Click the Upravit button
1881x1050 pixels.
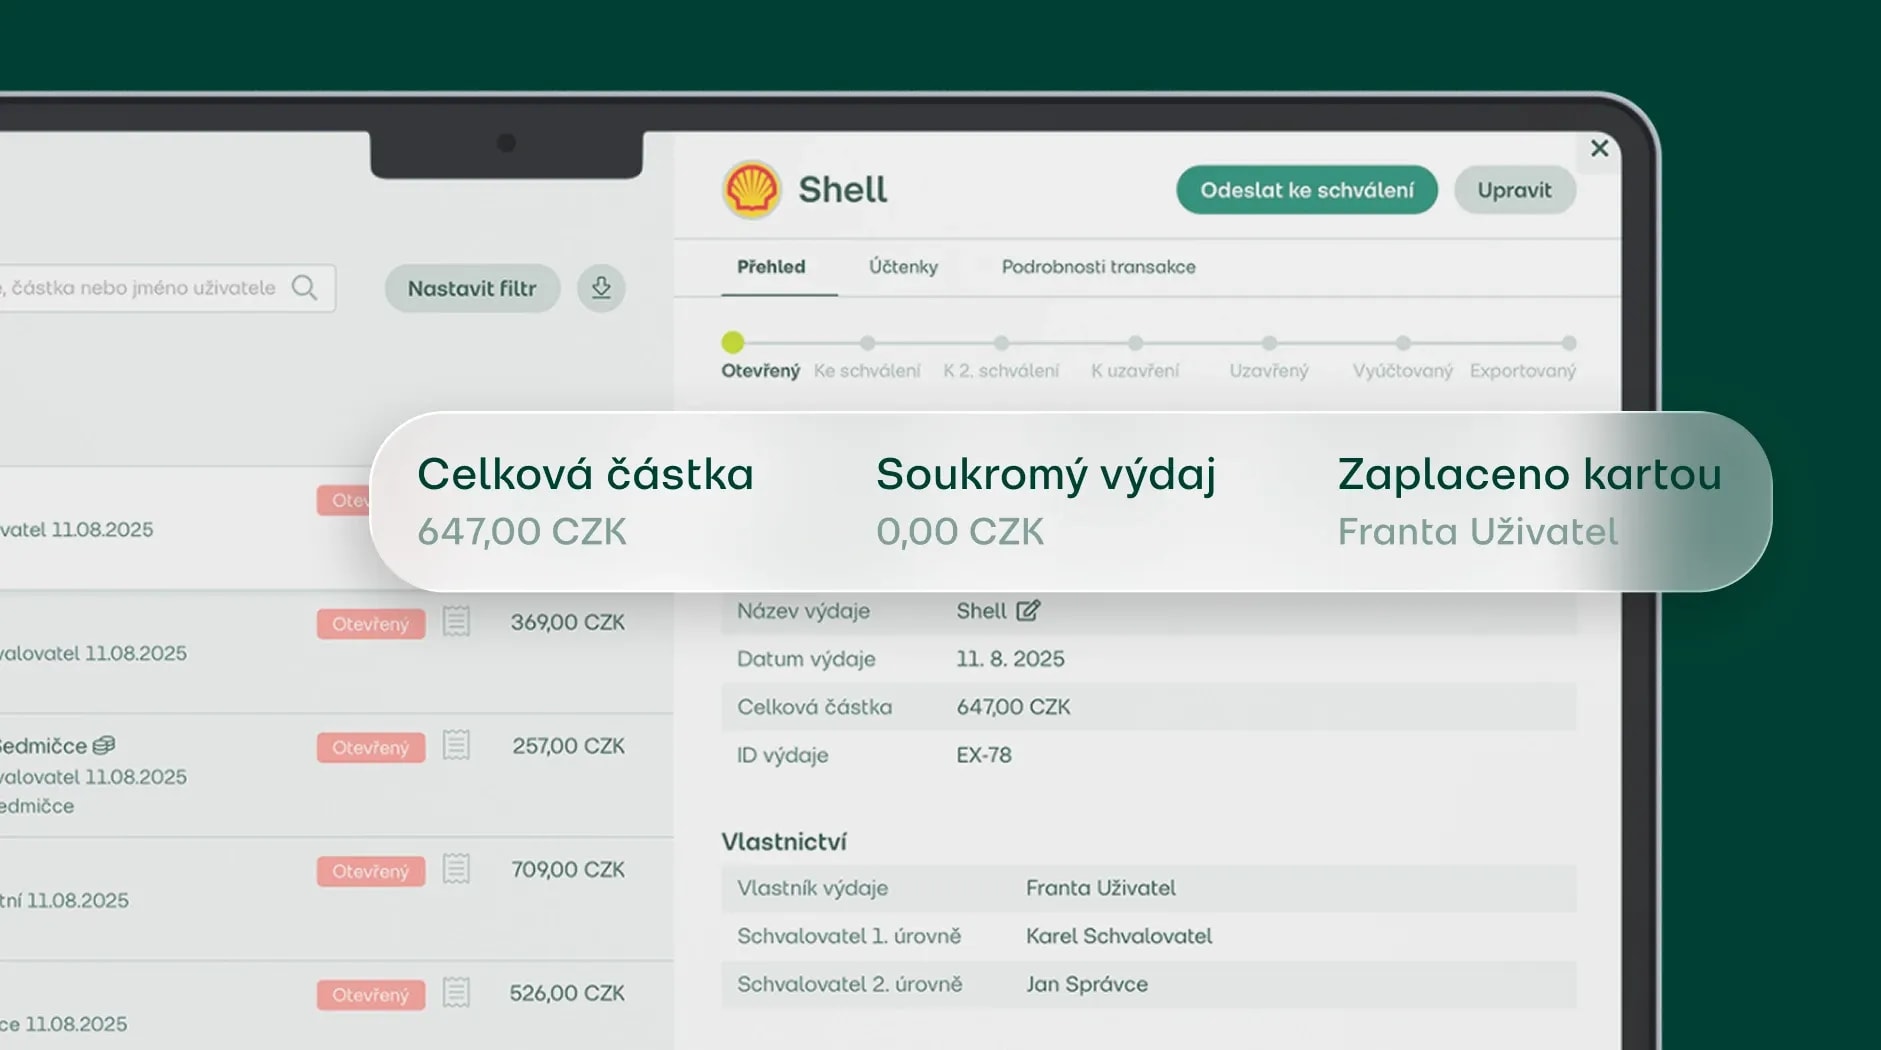point(1515,189)
